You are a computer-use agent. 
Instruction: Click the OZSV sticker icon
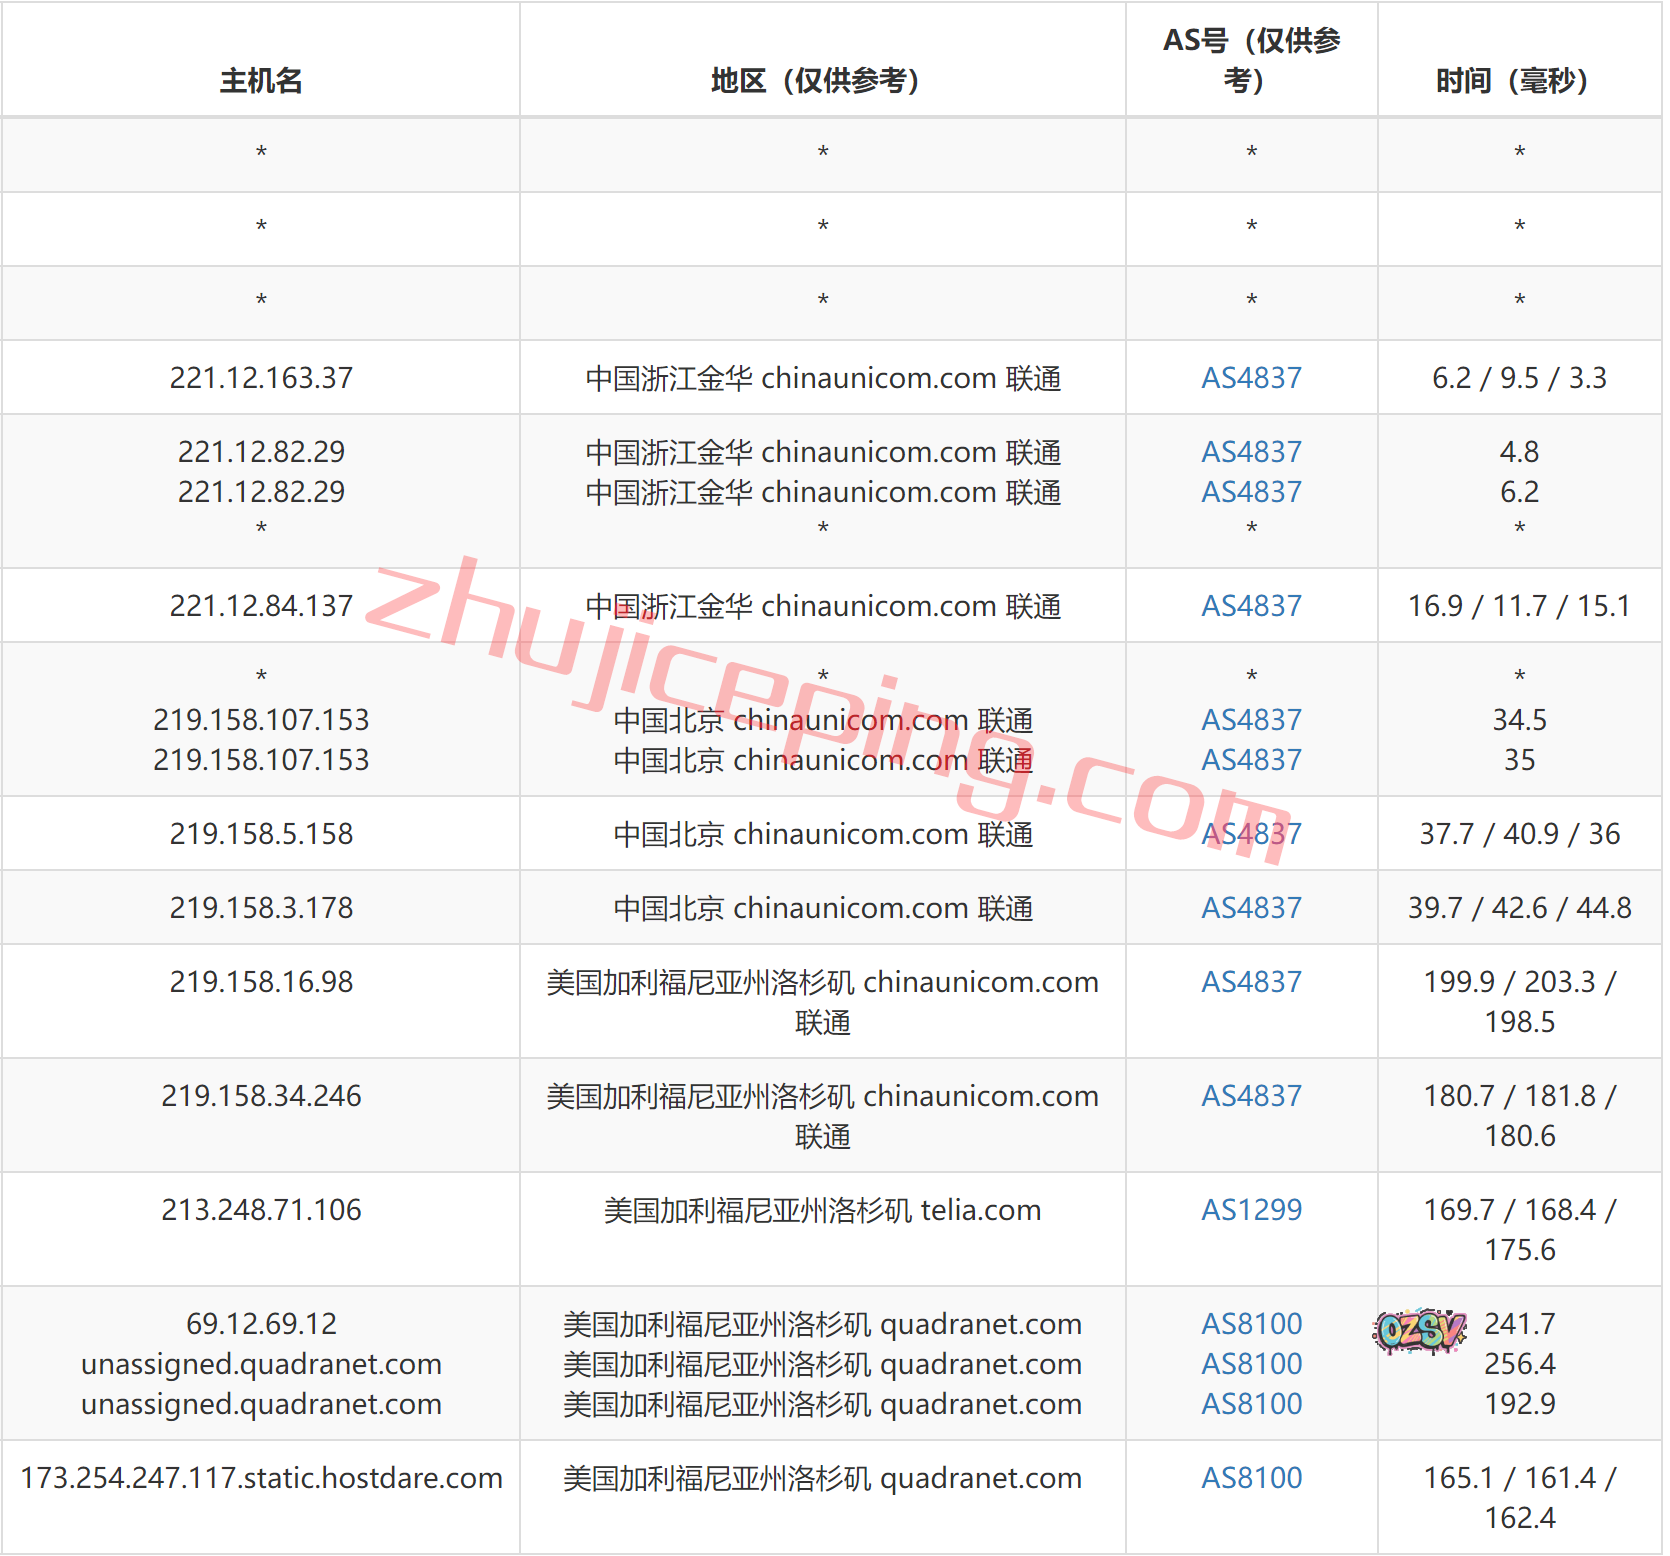(x=1419, y=1330)
